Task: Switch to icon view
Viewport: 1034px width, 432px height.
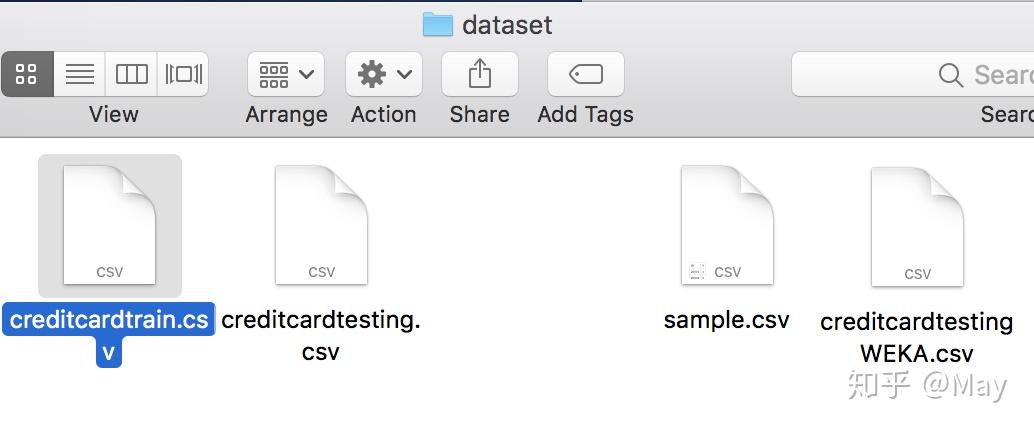Action: [x=27, y=74]
